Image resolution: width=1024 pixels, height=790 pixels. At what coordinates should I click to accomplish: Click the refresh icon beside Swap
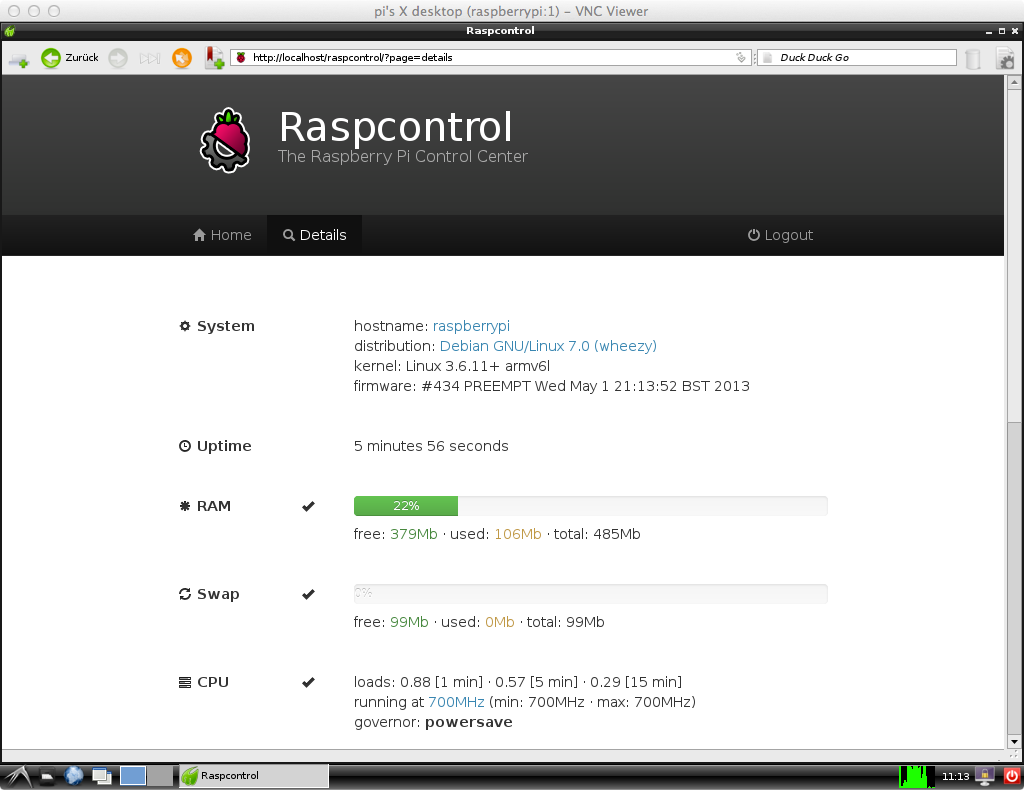[185, 594]
